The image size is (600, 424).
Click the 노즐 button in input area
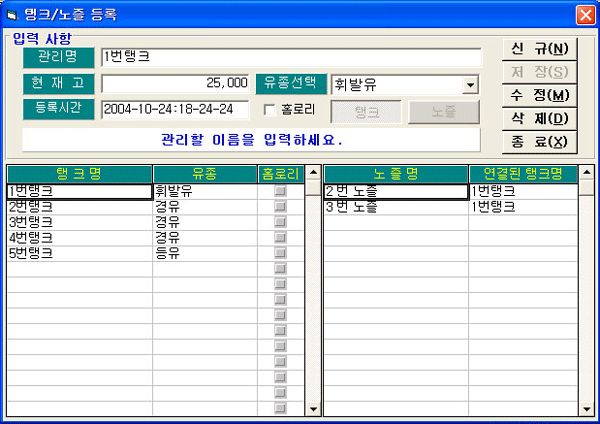click(444, 112)
